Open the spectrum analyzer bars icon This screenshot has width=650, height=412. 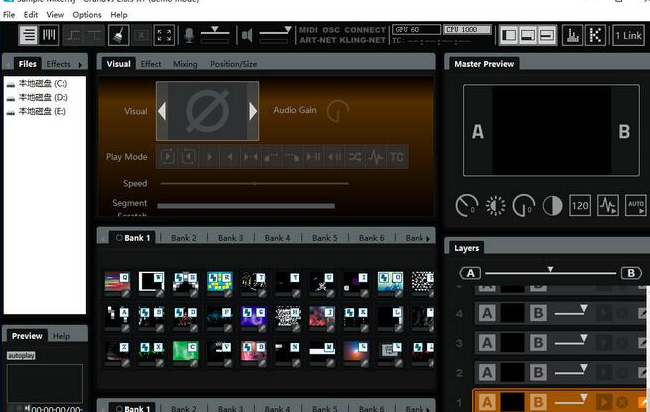573,35
